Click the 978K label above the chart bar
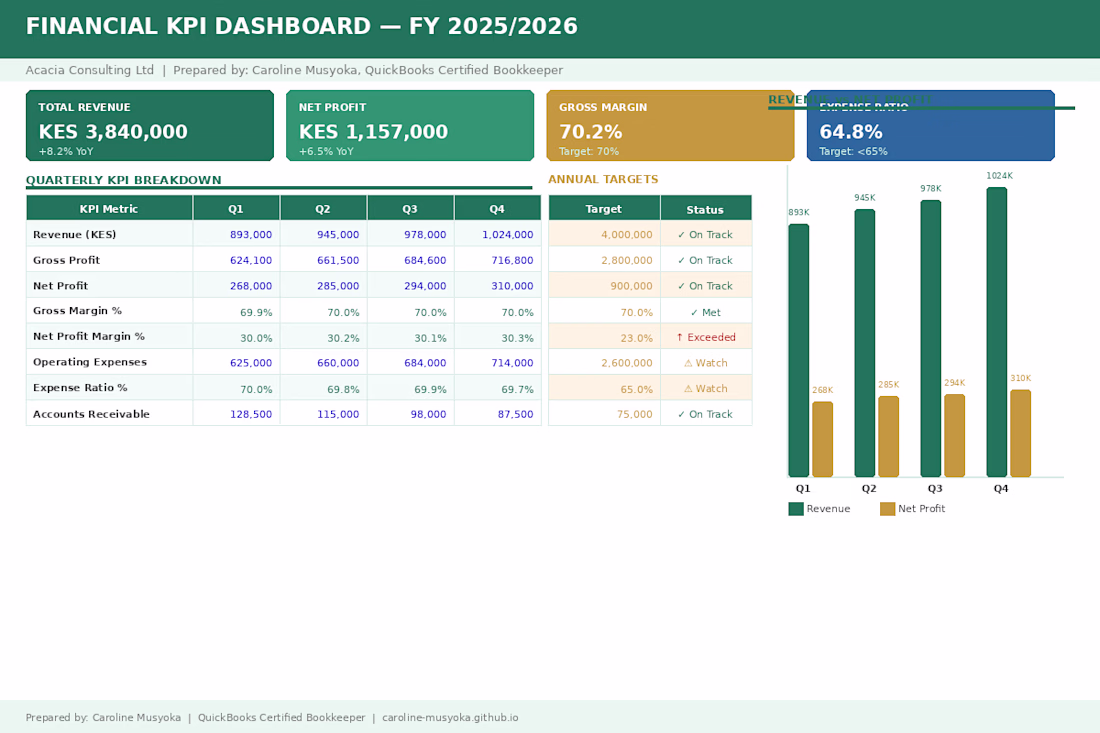Viewport: 1100px width, 733px height. point(931,189)
